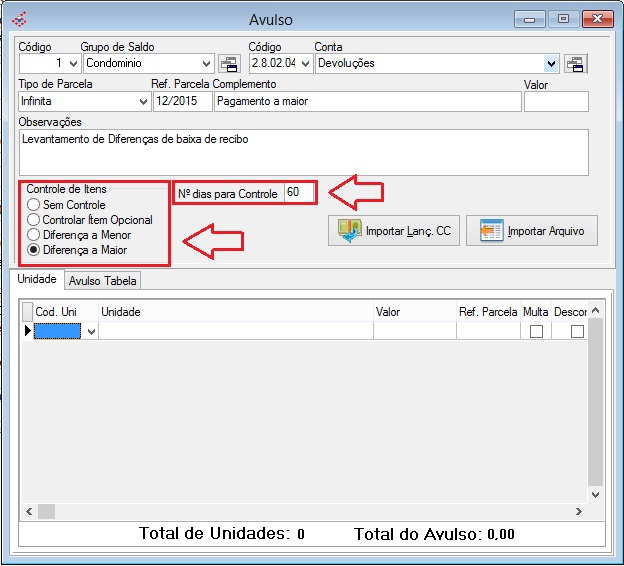Screen dimensions: 624x566
Task: Open the Cod. Uni cell dropdown
Action: [92, 332]
